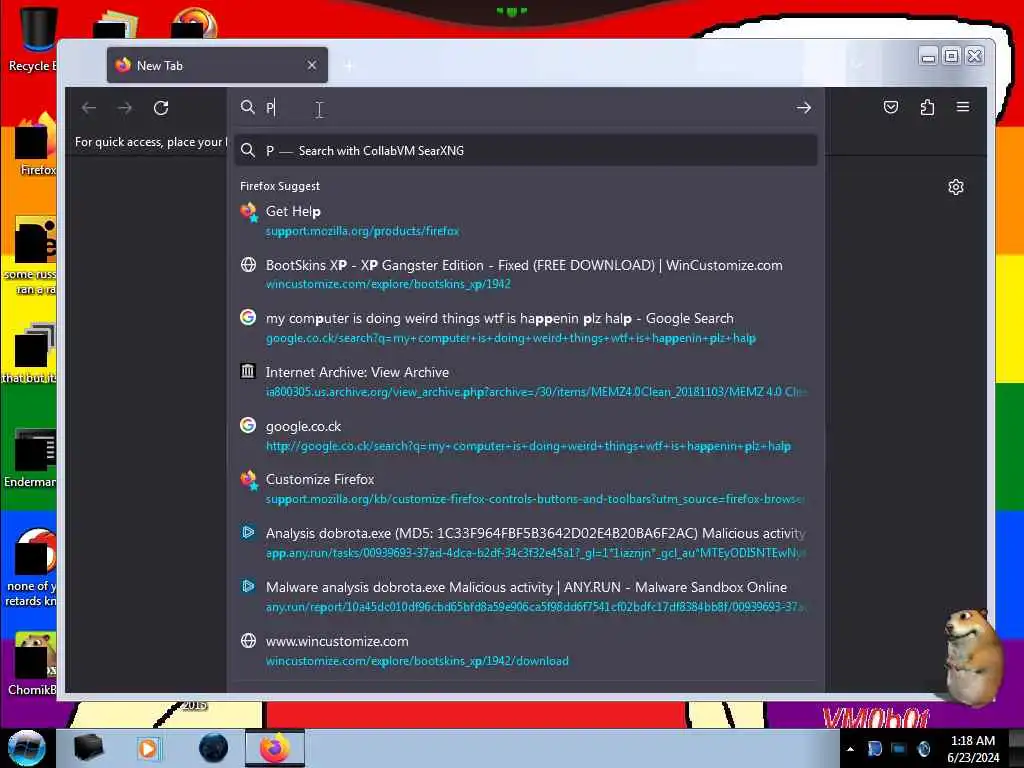Open the dark globe taskbar icon
The height and width of the screenshot is (768, 1024).
214,748
